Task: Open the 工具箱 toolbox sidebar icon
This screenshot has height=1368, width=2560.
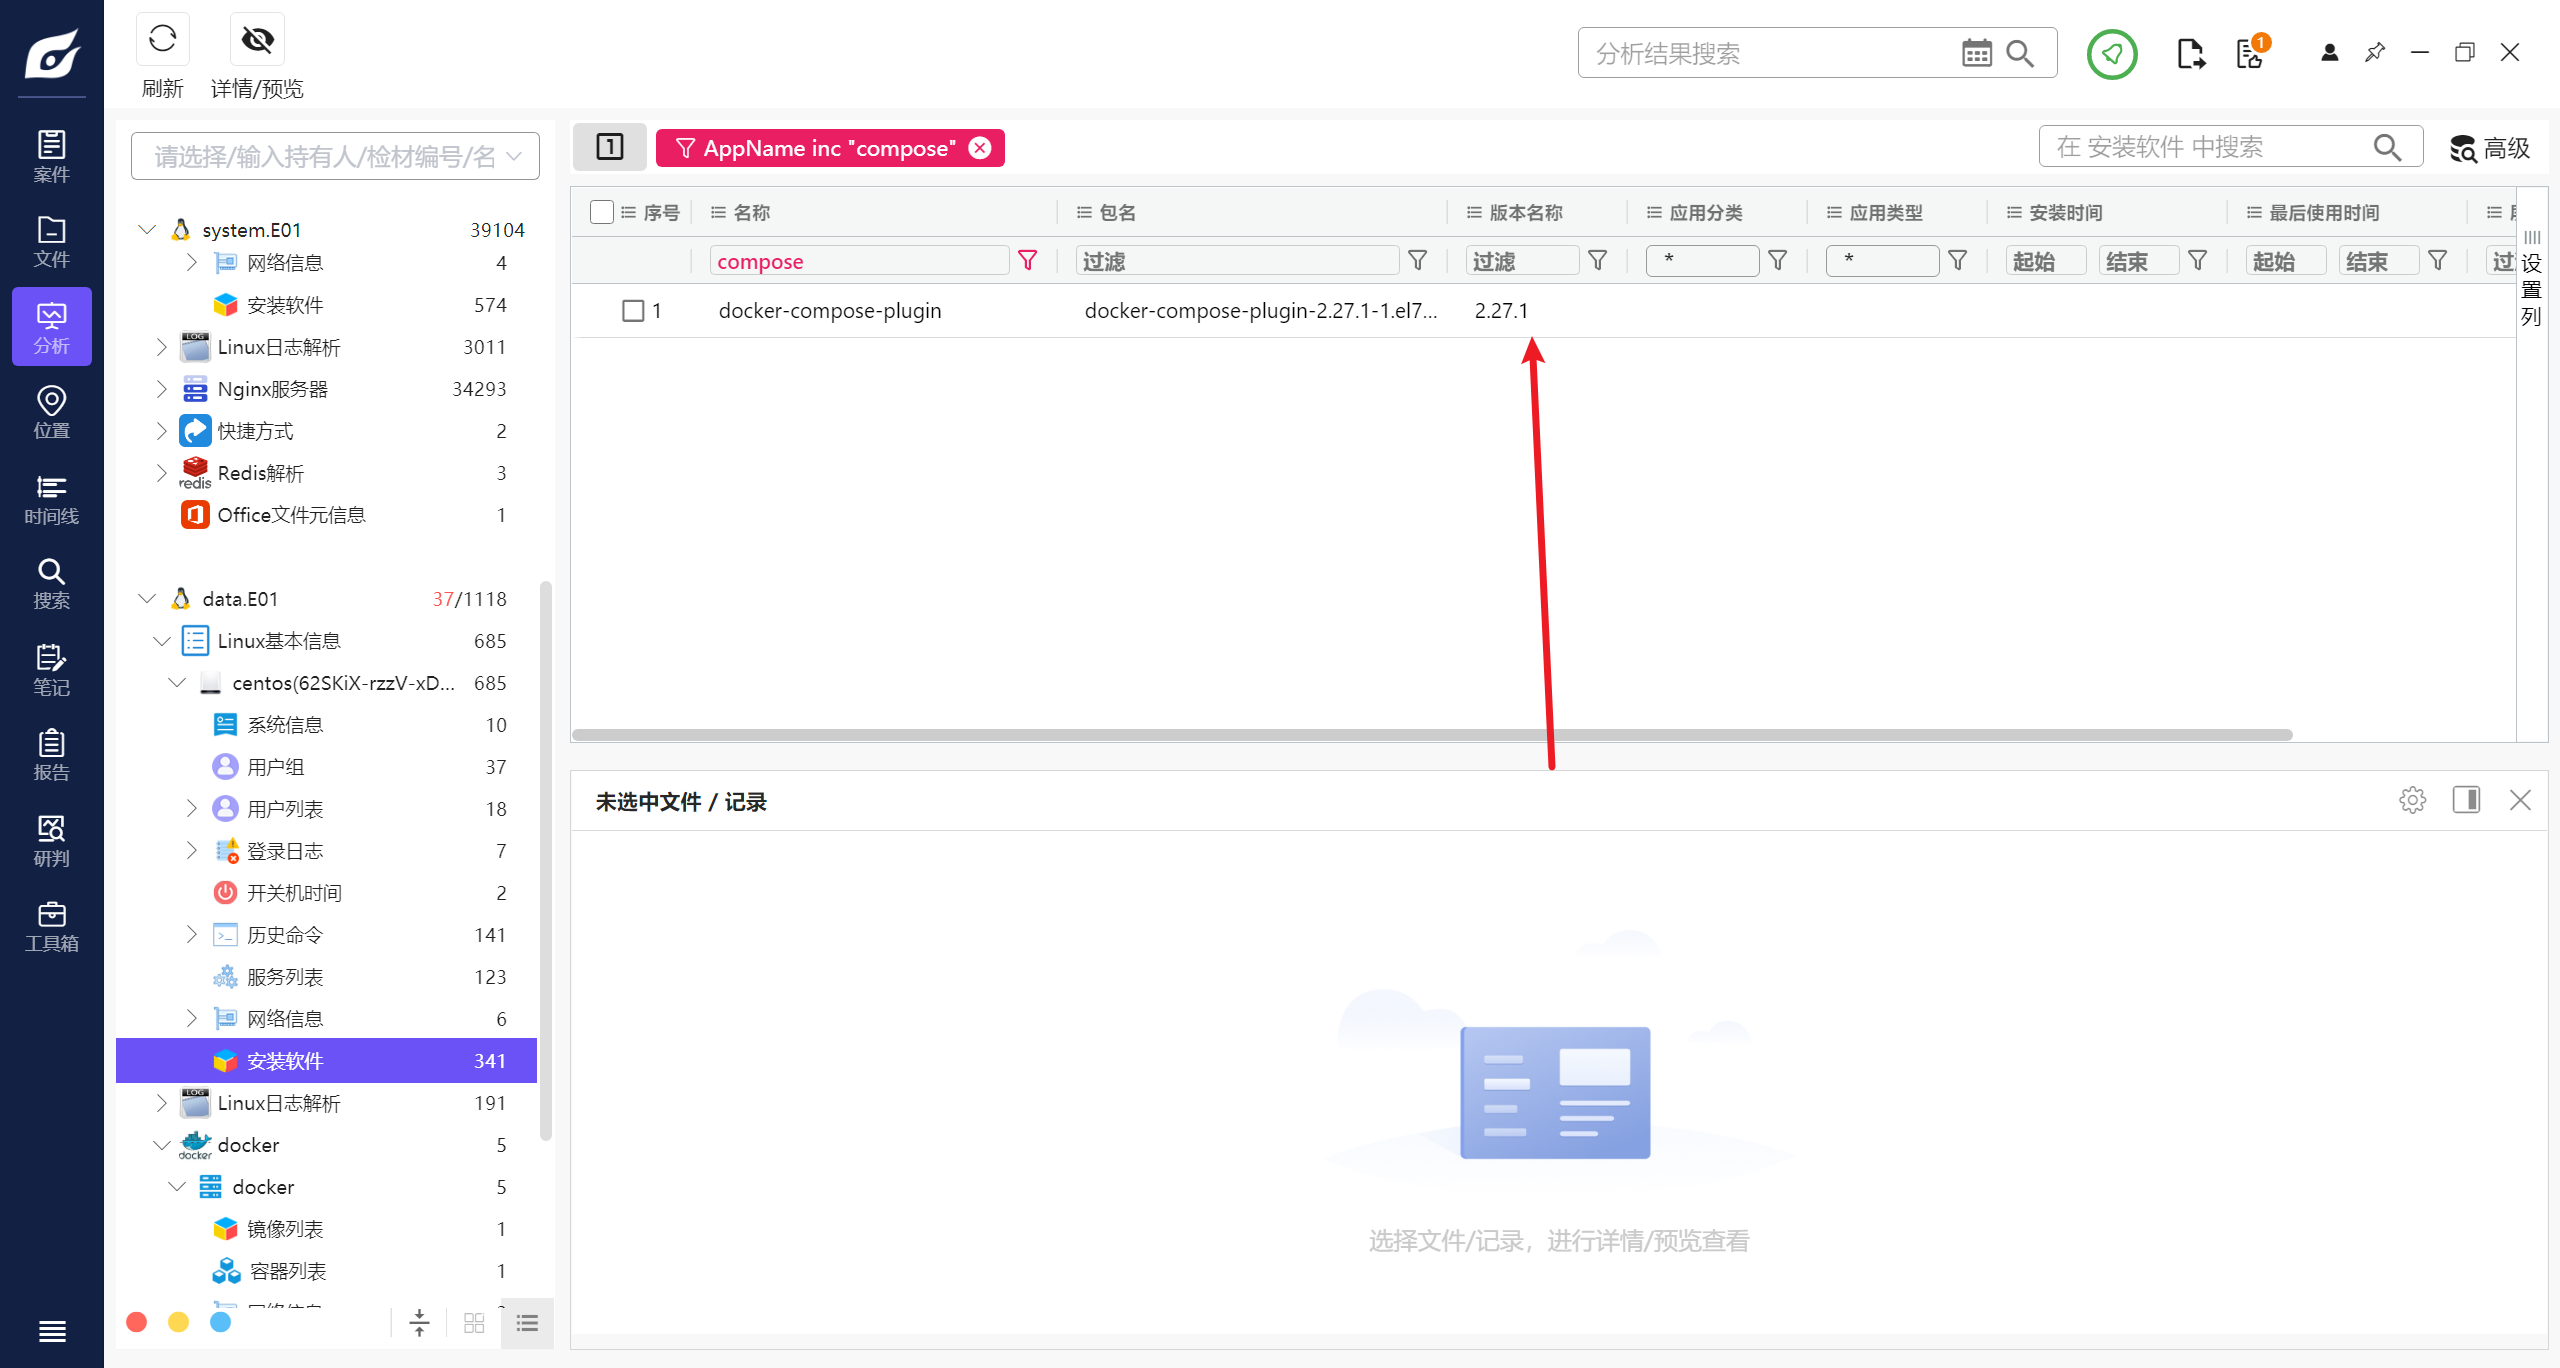Action: (x=51, y=926)
